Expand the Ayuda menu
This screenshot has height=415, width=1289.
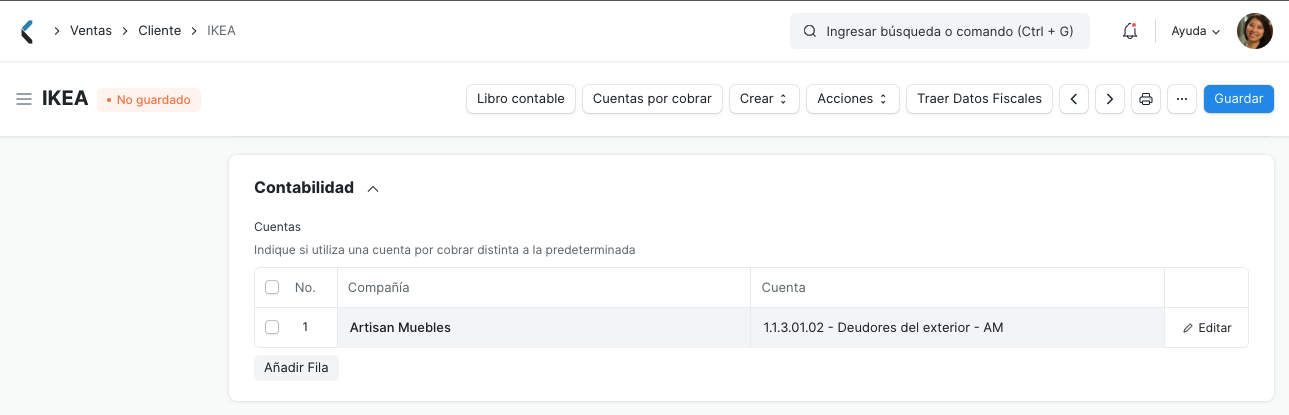pyautogui.click(x=1196, y=31)
